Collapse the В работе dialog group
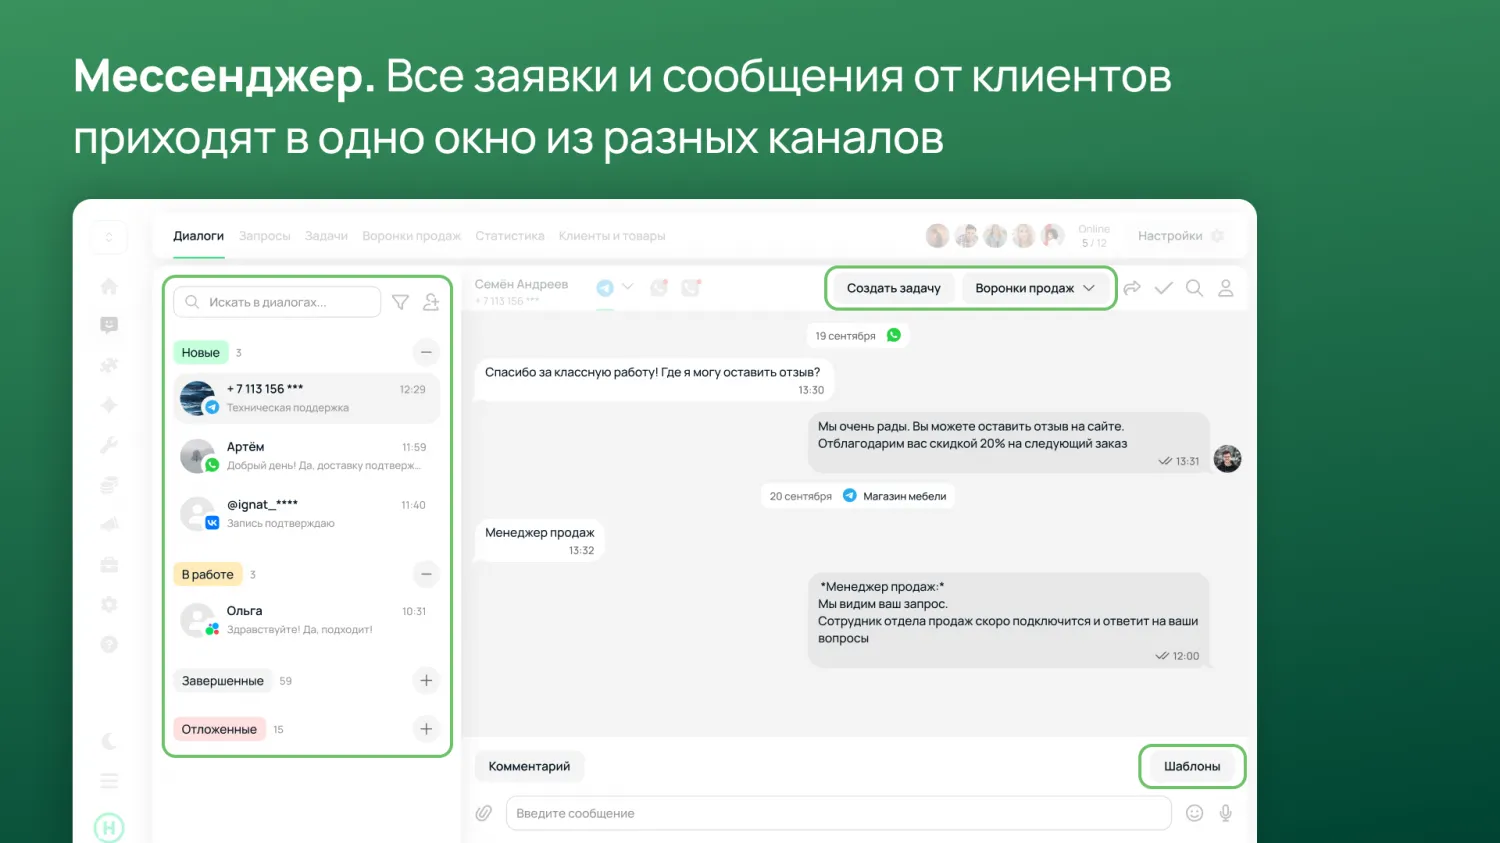This screenshot has width=1500, height=843. 426,574
